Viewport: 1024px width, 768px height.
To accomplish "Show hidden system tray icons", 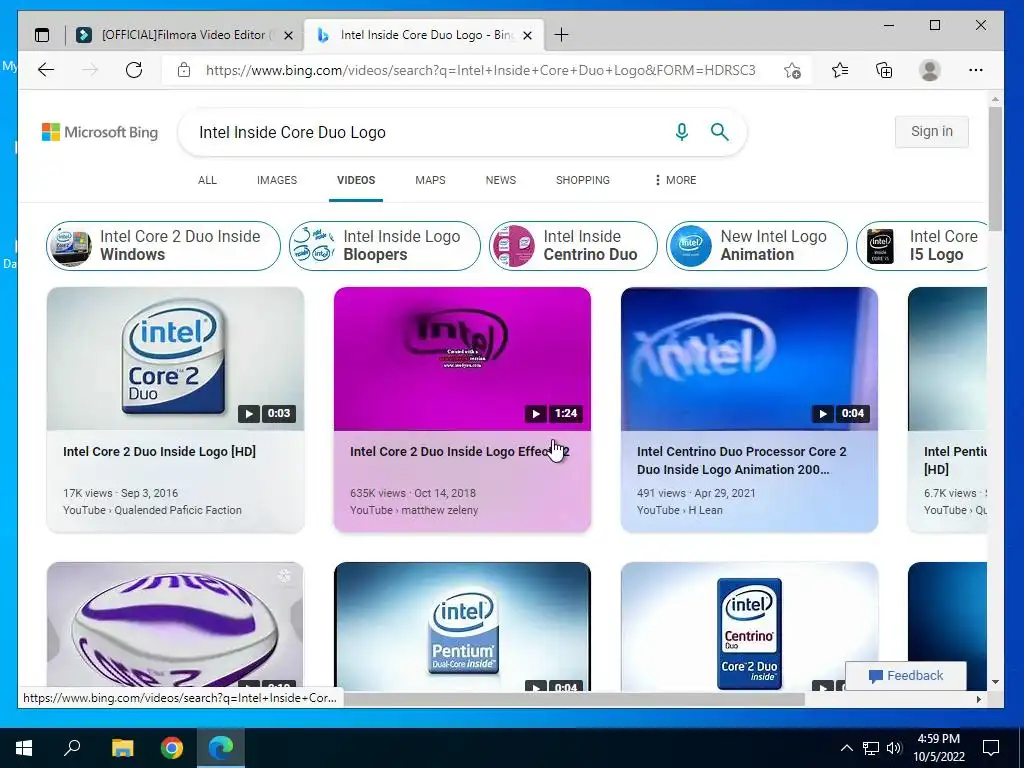I will tap(846, 748).
